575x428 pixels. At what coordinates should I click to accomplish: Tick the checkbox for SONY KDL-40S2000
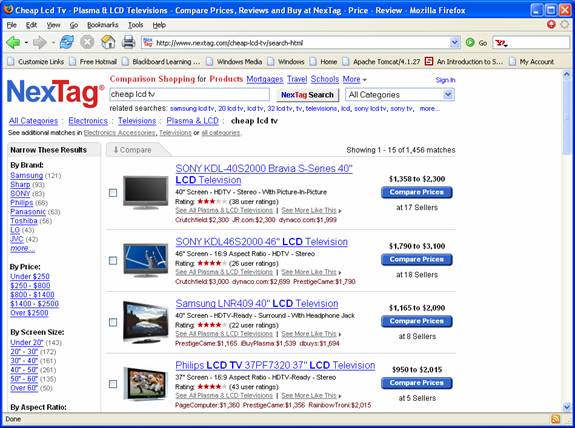pos(113,193)
